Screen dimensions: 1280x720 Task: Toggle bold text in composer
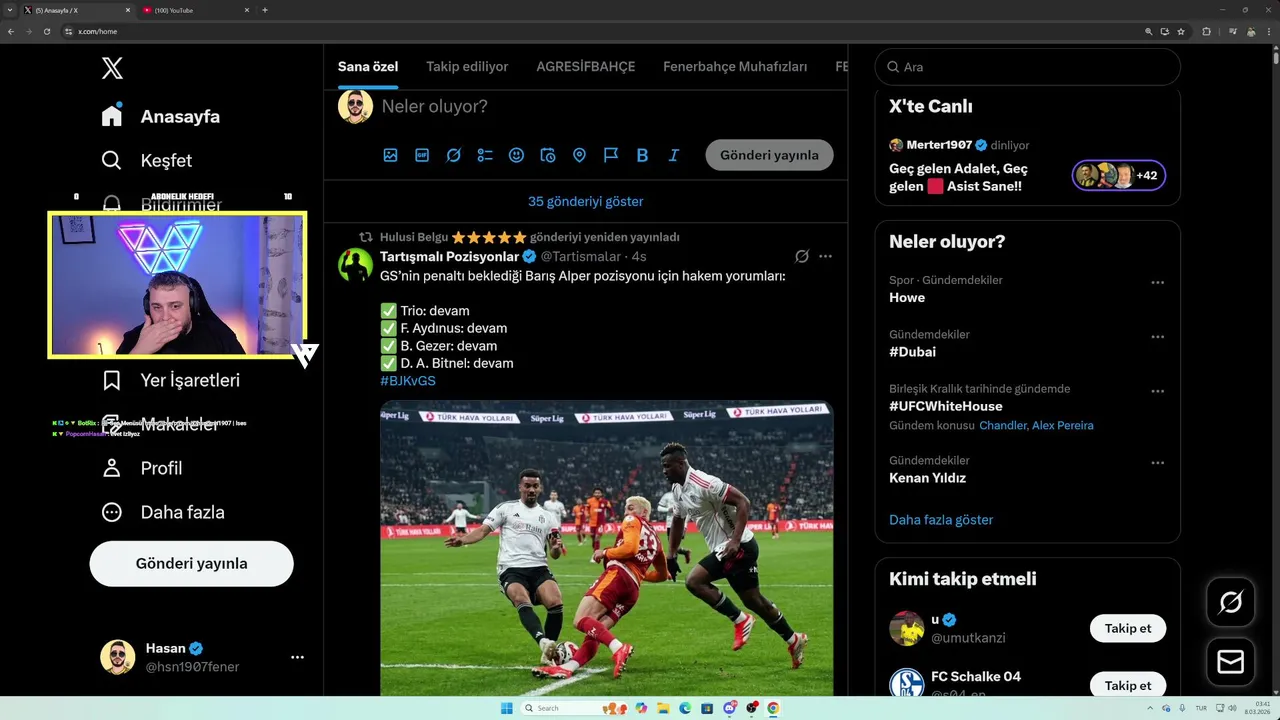(x=642, y=155)
